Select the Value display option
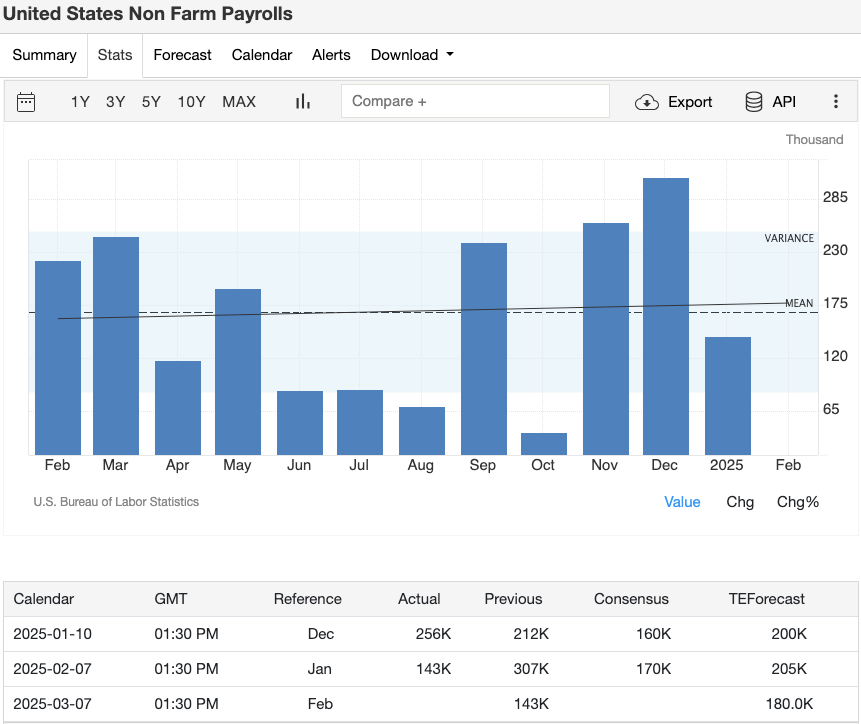The width and height of the screenshot is (861, 724). pyautogui.click(x=682, y=502)
